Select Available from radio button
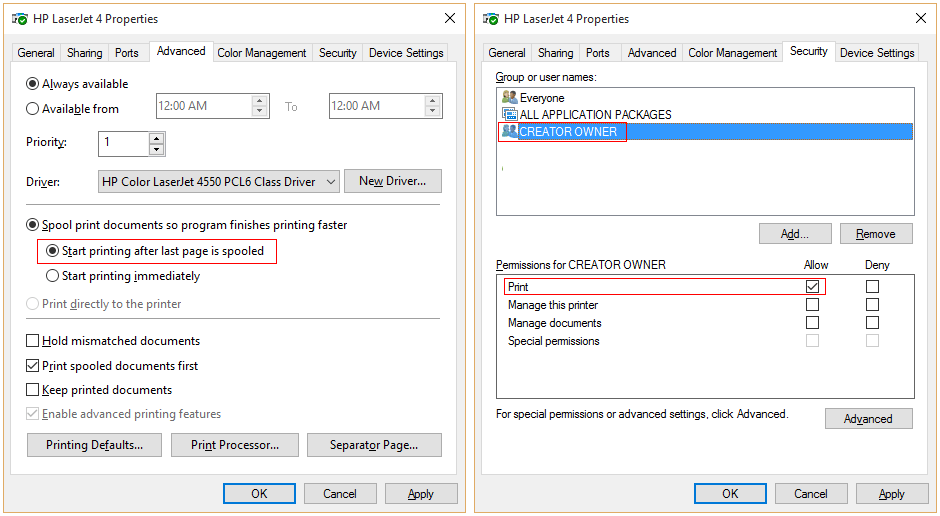Viewport: 940px width, 516px height. (x=32, y=108)
